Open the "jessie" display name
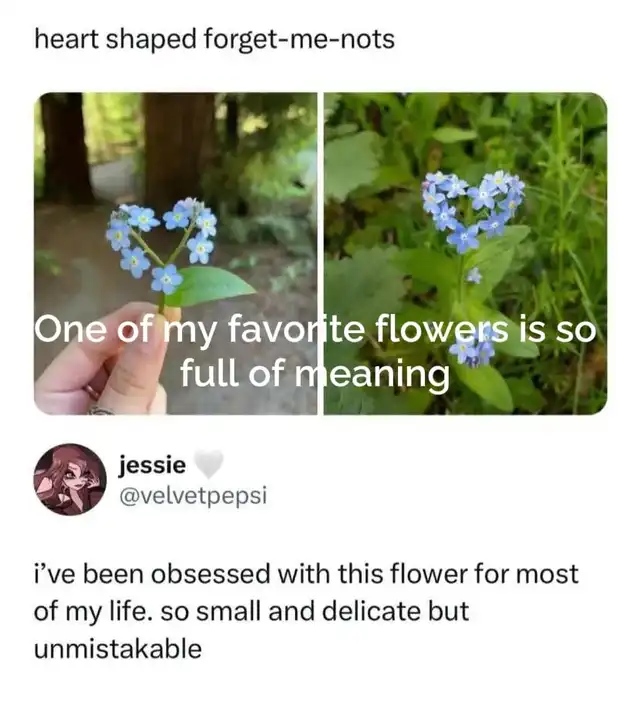The image size is (640, 701). tap(152, 465)
